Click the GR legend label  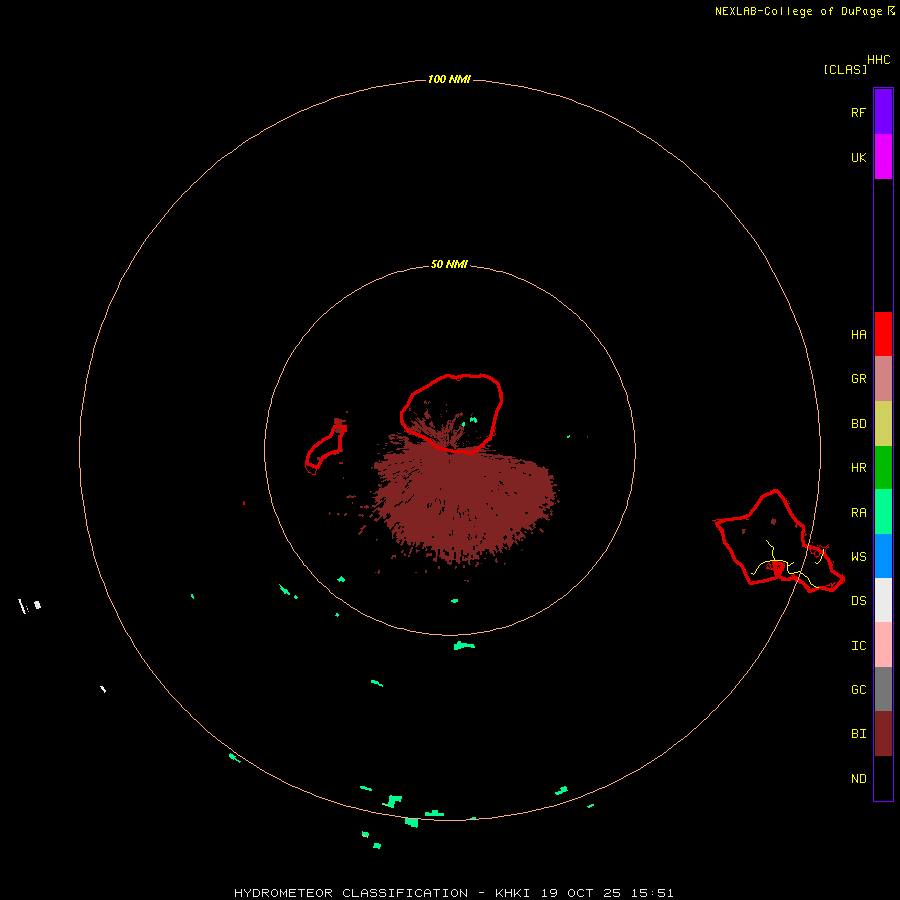point(858,379)
